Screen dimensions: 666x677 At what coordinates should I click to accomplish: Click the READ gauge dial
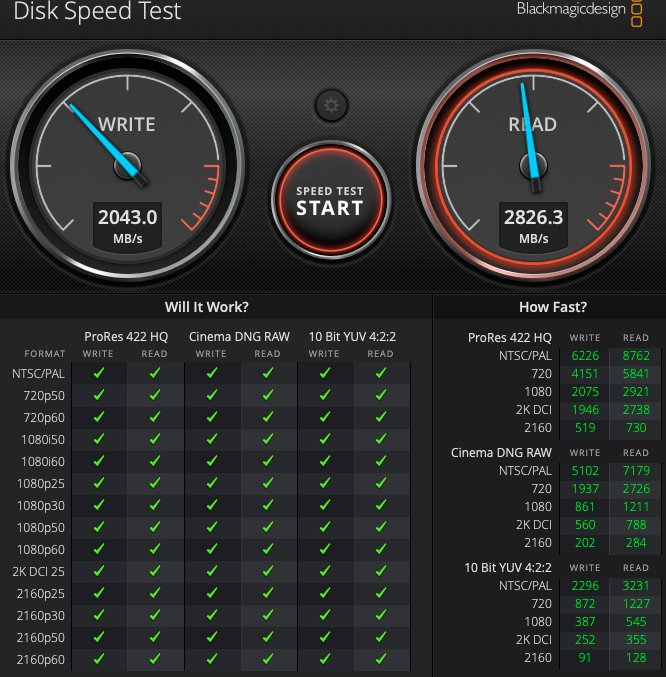point(533,165)
